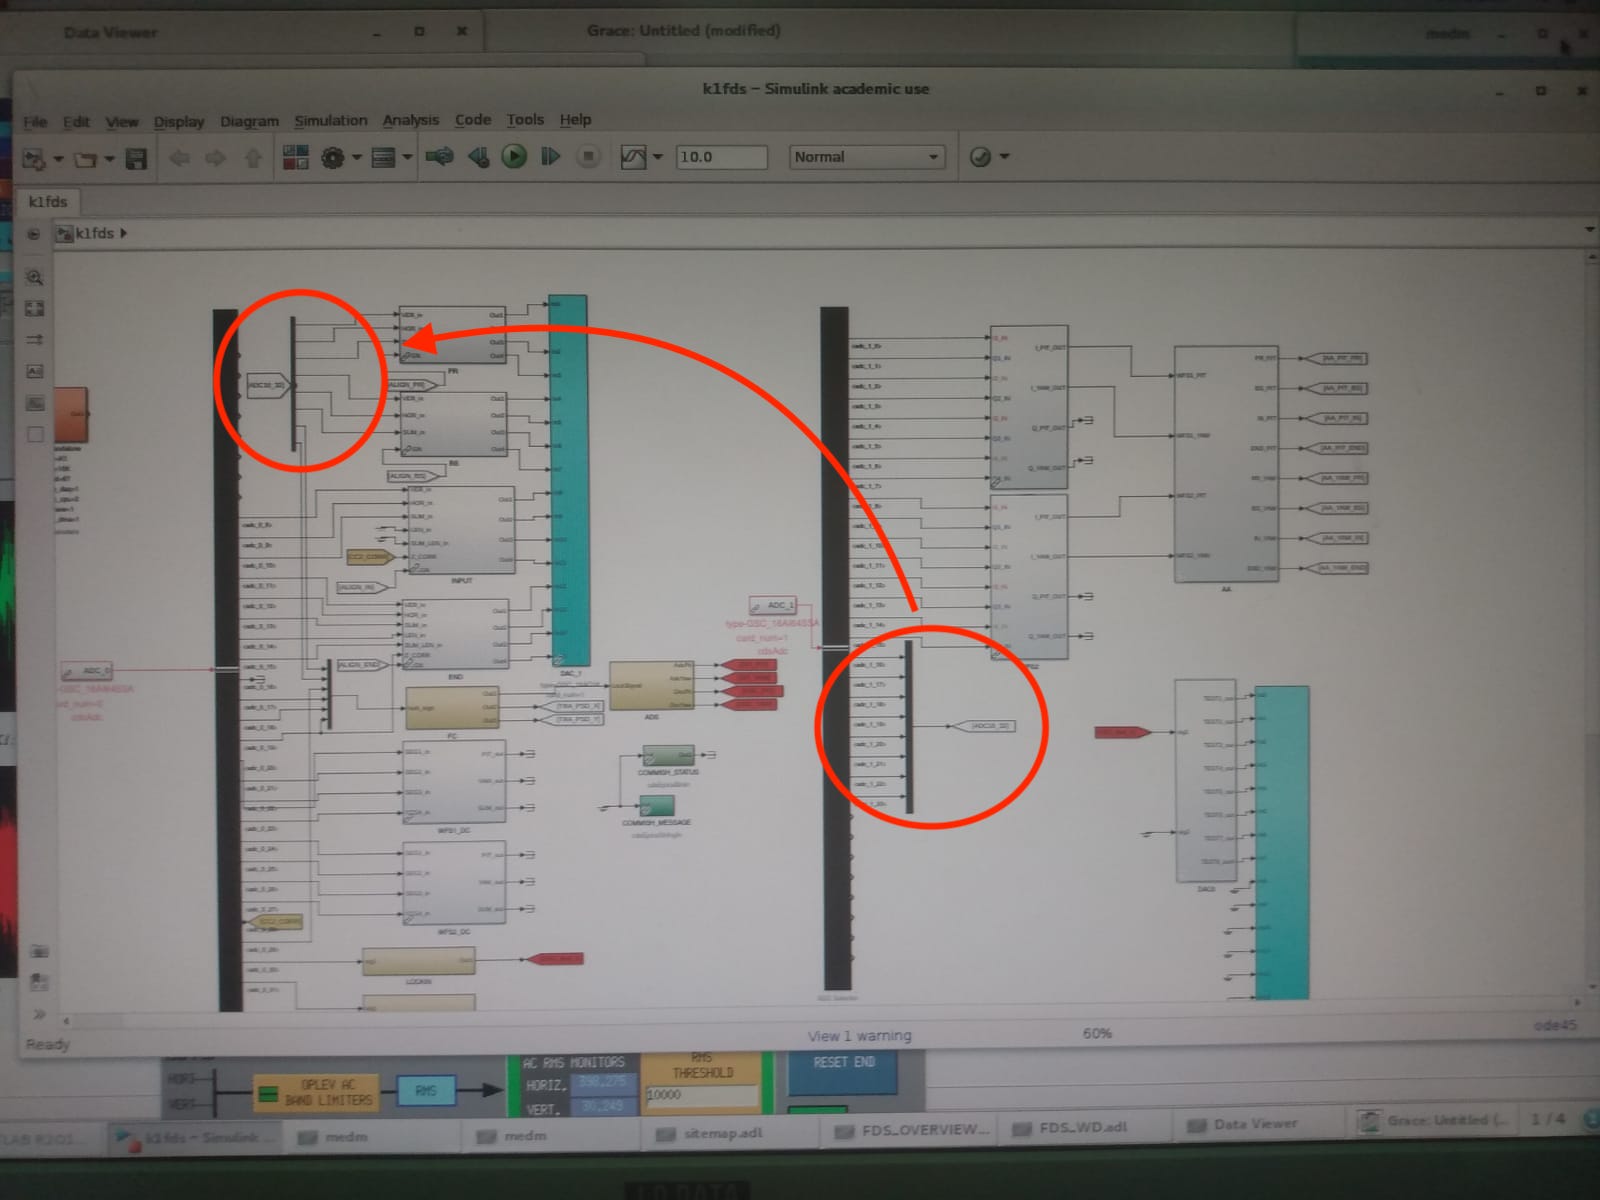The height and width of the screenshot is (1200, 1600).
Task: Click the View 1 warning link
Action: click(x=860, y=1036)
